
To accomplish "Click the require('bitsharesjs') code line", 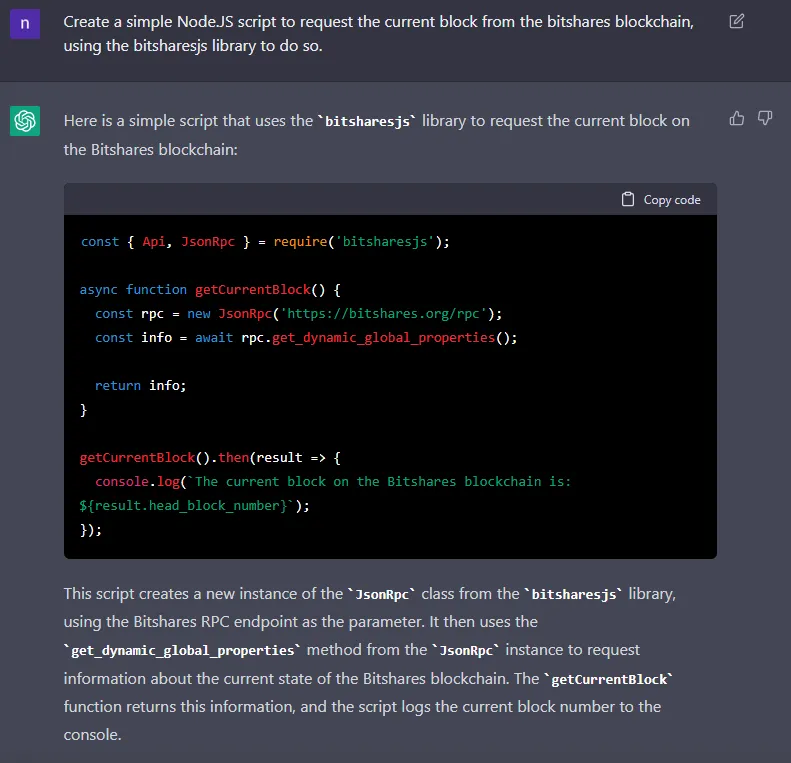I will pyautogui.click(x=265, y=242).
